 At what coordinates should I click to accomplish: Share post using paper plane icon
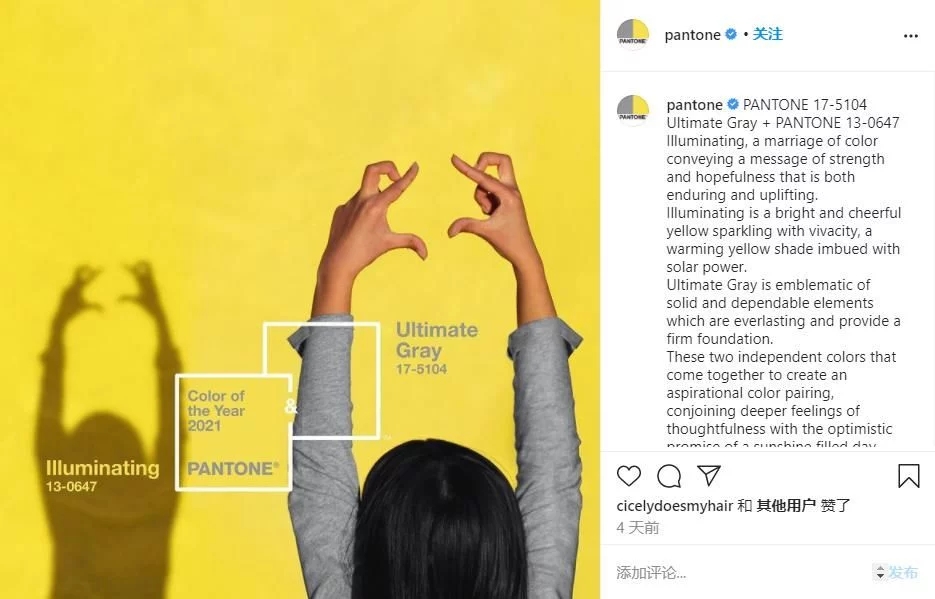tap(709, 475)
